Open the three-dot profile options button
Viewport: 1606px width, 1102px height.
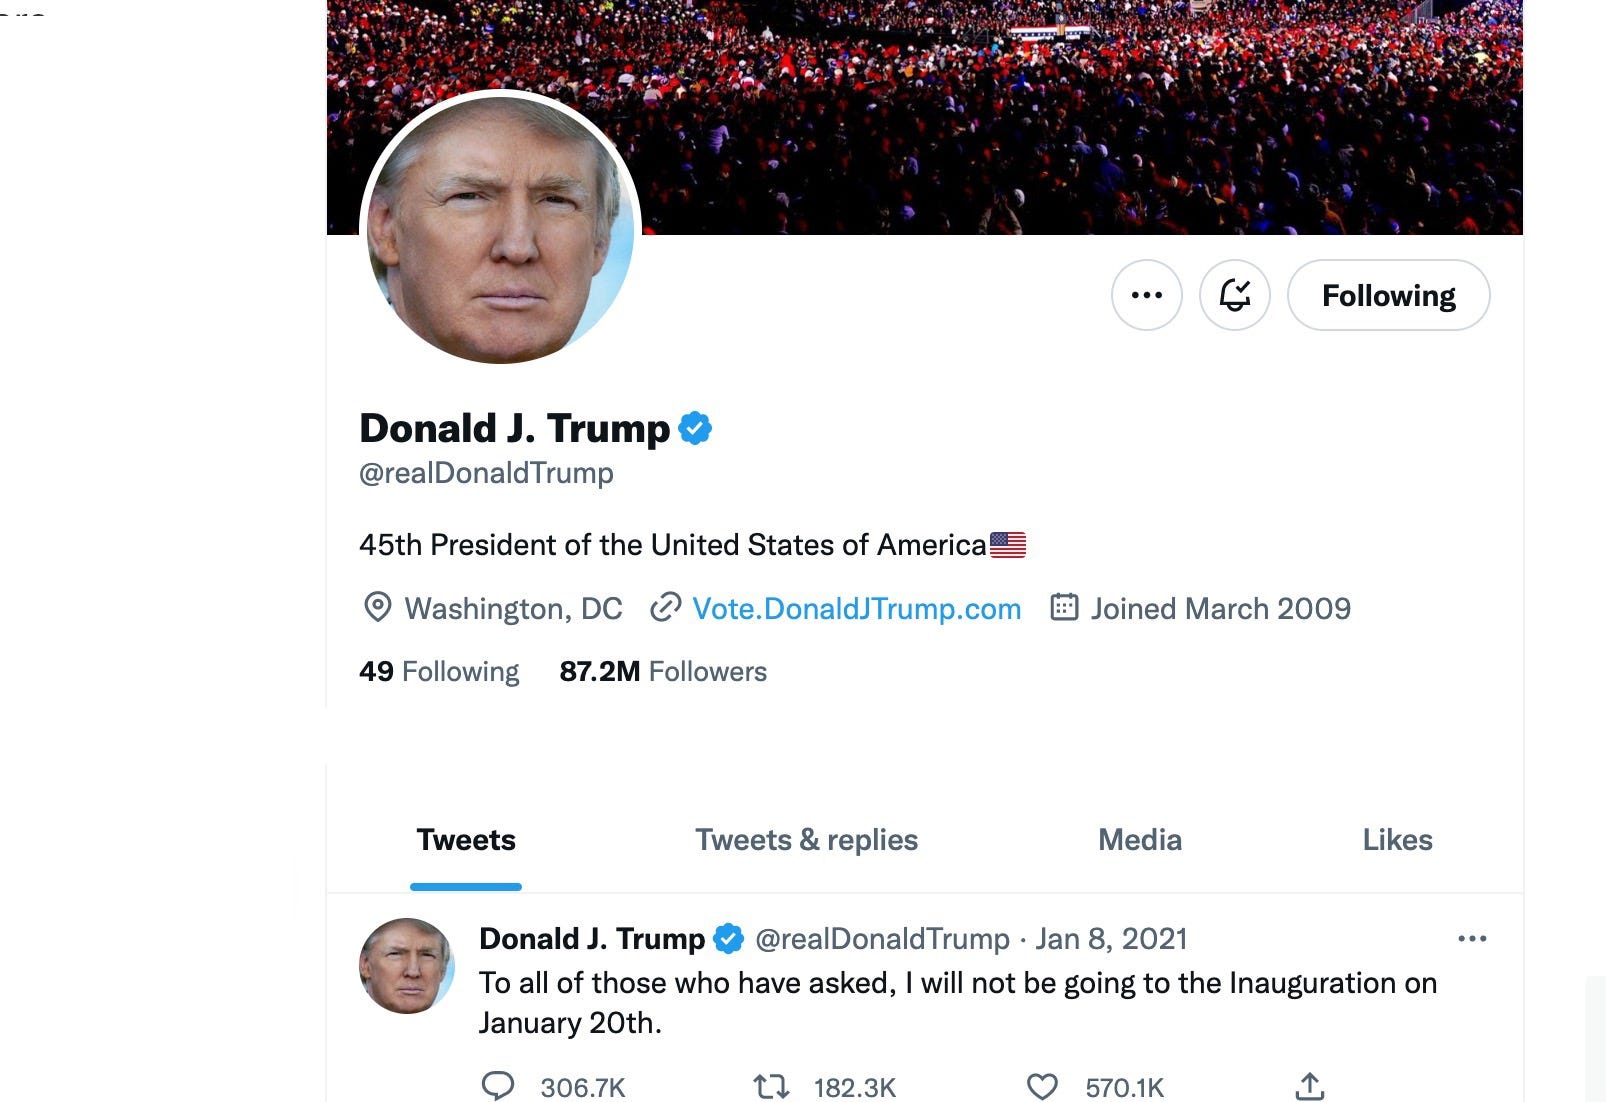click(x=1146, y=295)
